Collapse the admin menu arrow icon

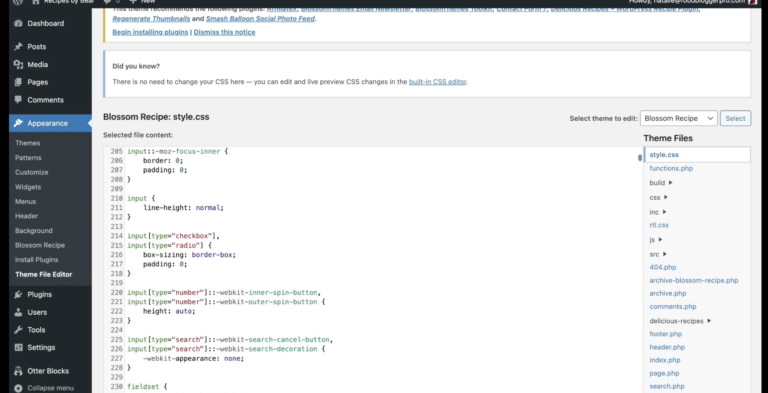click(19, 388)
